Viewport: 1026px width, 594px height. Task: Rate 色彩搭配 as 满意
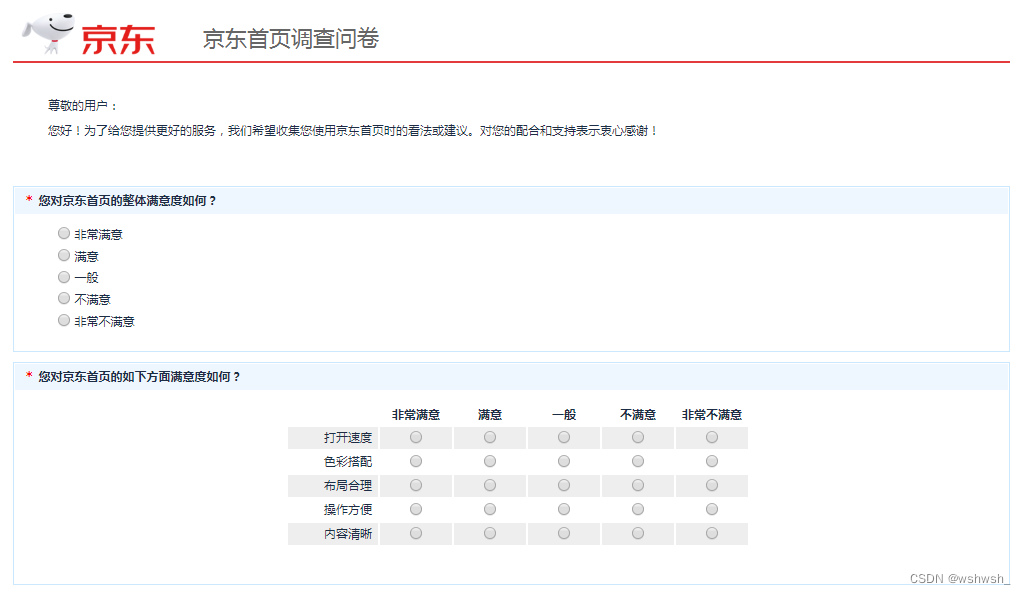pos(489,461)
